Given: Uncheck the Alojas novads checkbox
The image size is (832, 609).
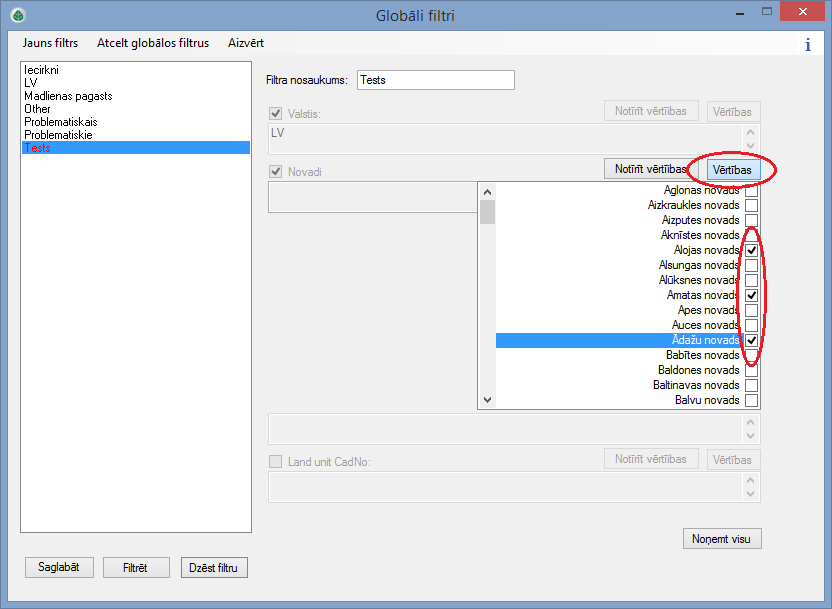Looking at the screenshot, I should click(751, 250).
